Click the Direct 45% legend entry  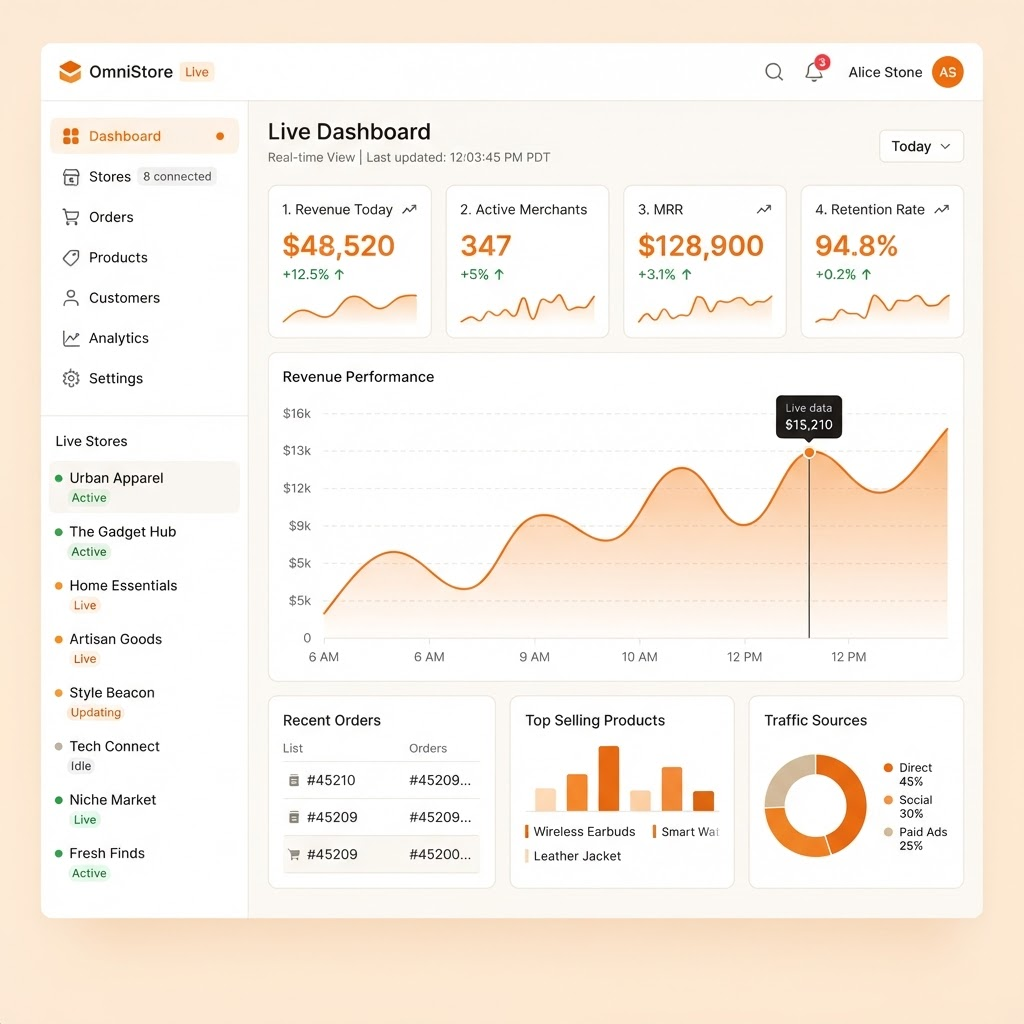[908, 775]
